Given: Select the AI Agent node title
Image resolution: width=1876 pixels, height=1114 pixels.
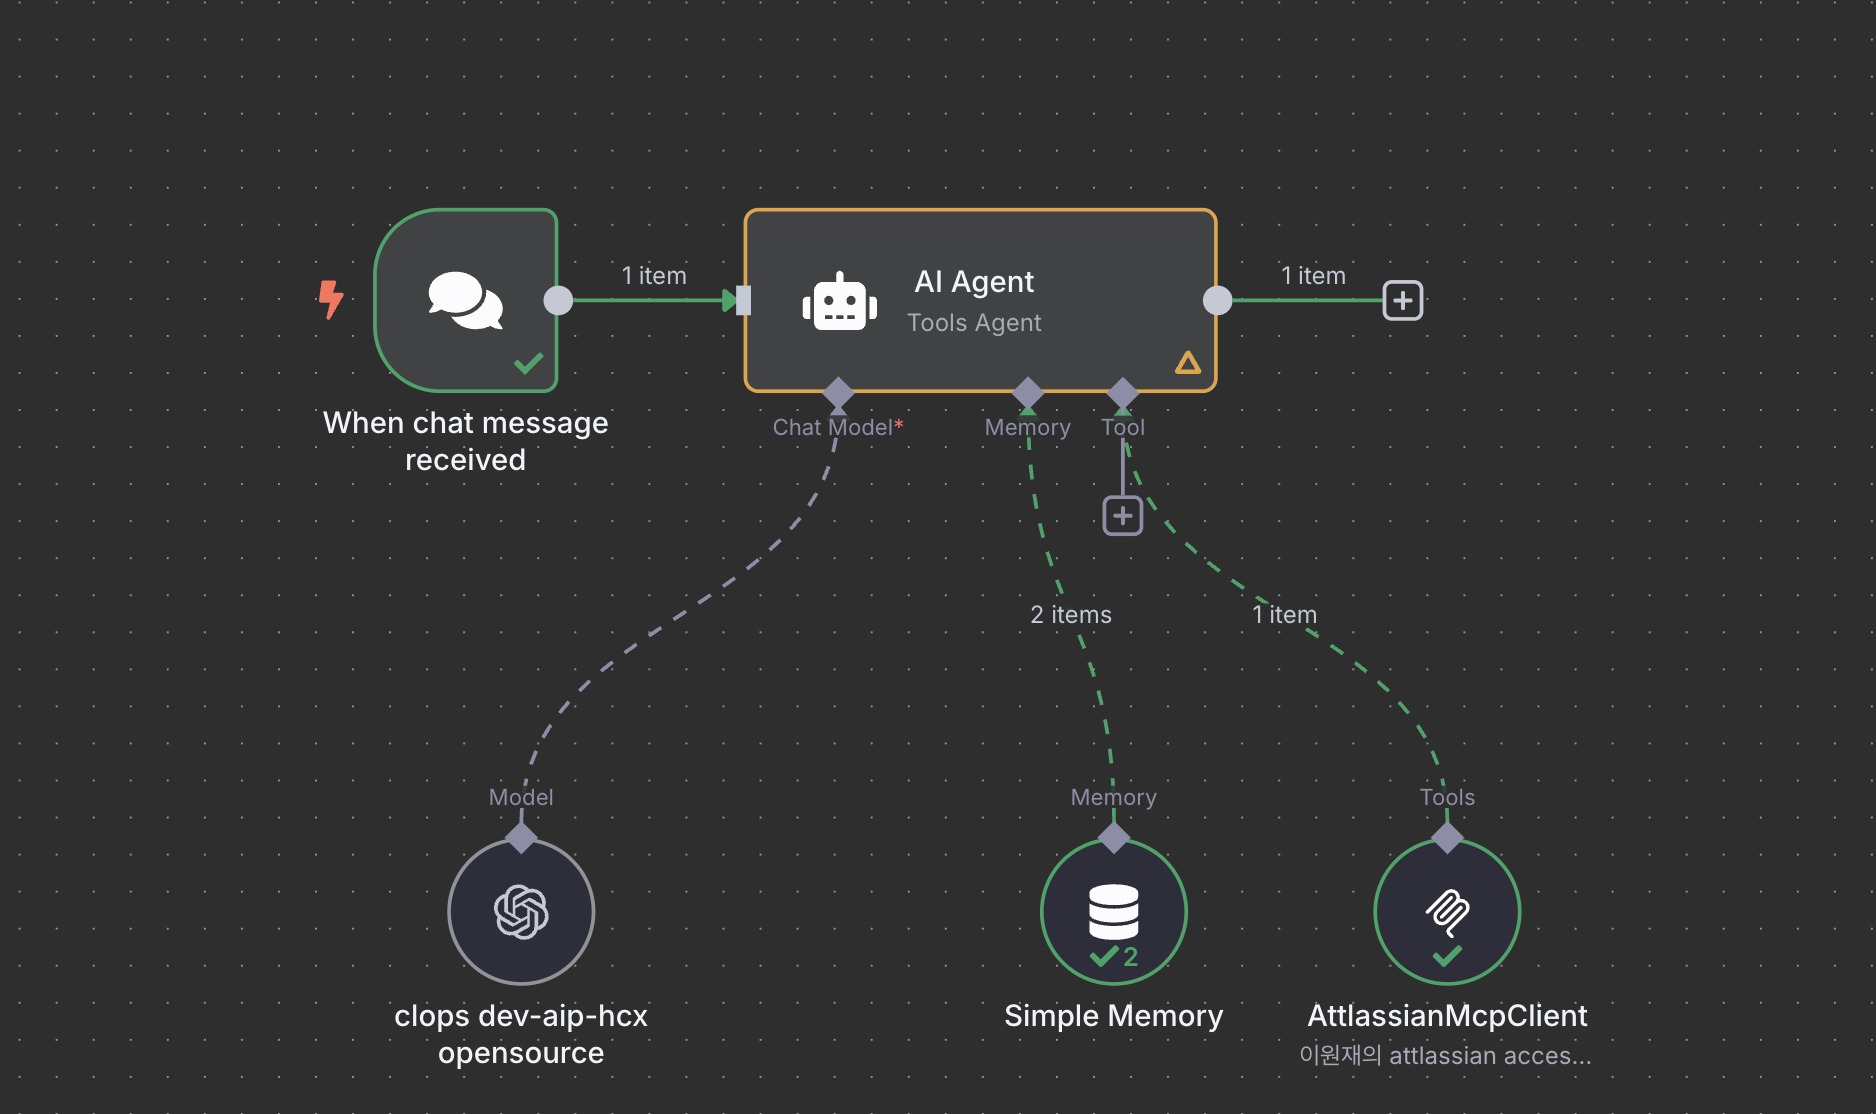Looking at the screenshot, I should tap(974, 282).
